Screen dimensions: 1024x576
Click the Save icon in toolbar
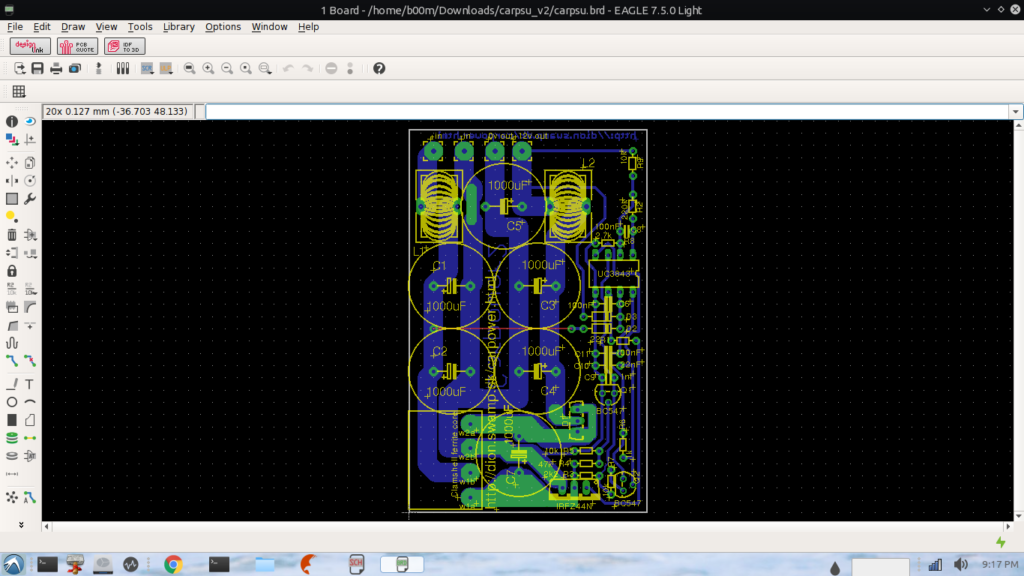click(x=37, y=69)
